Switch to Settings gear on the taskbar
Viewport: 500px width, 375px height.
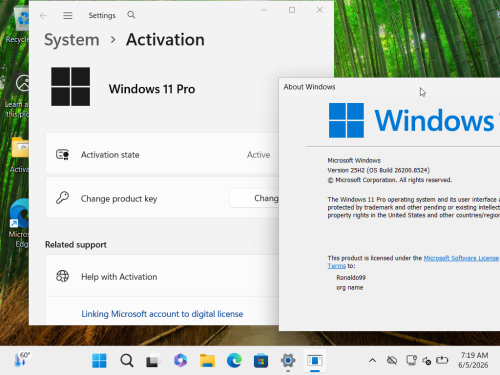288,360
